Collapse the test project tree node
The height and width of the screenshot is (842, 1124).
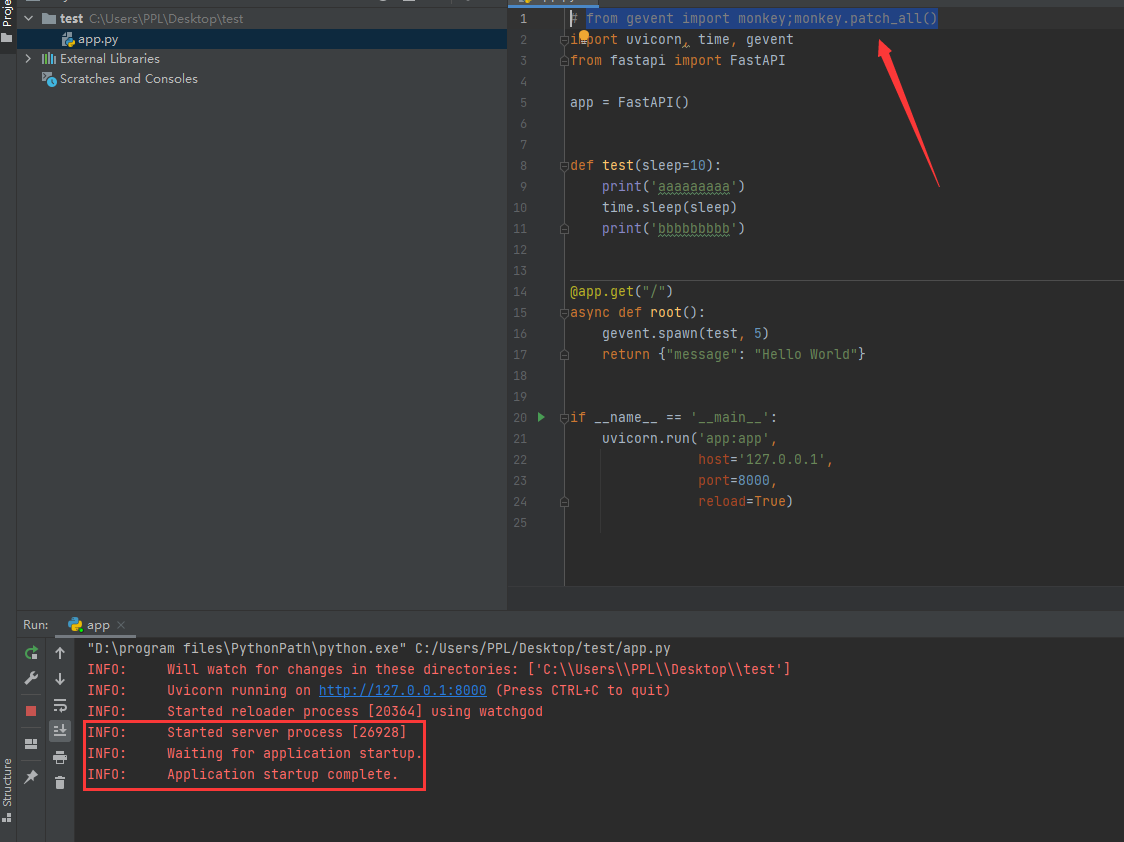click(27, 18)
